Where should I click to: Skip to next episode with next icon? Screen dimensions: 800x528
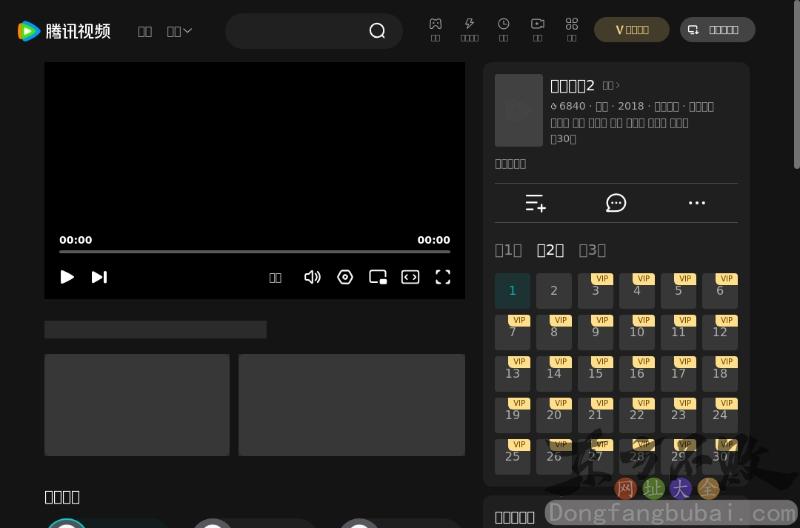point(99,277)
